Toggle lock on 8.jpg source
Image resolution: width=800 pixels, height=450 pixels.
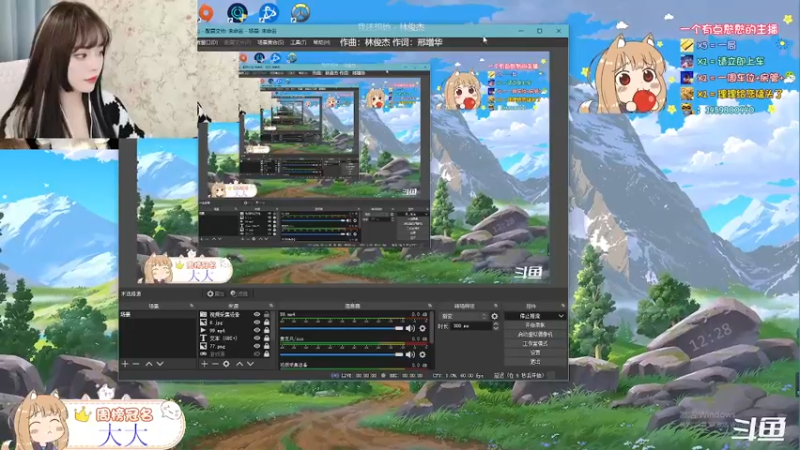pos(266,322)
